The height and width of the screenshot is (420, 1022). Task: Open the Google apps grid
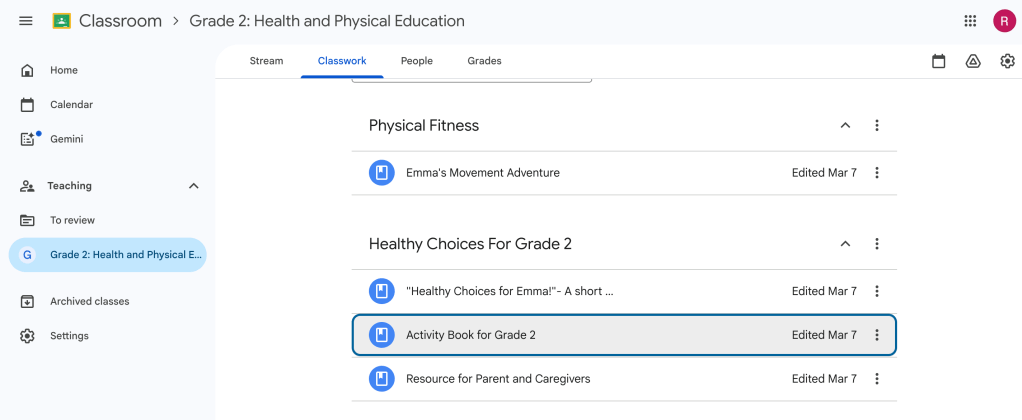(x=970, y=21)
